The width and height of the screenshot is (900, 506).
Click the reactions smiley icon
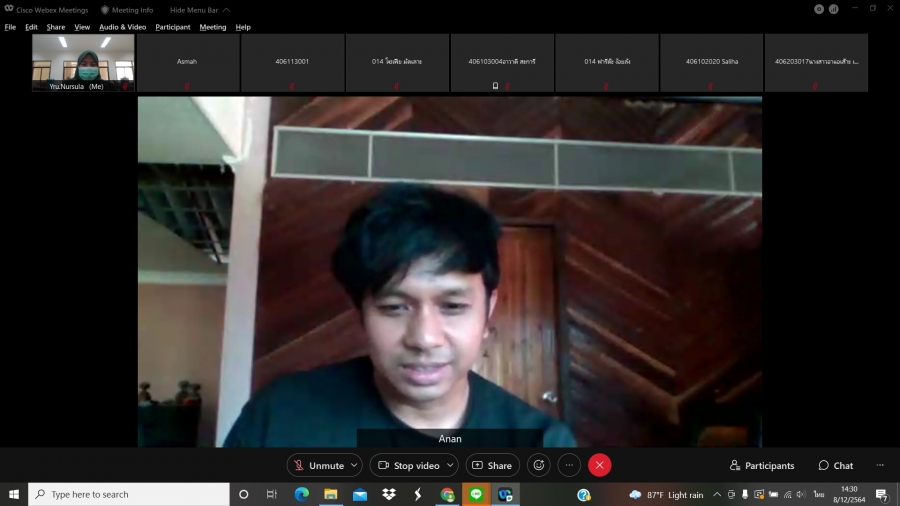click(x=539, y=465)
